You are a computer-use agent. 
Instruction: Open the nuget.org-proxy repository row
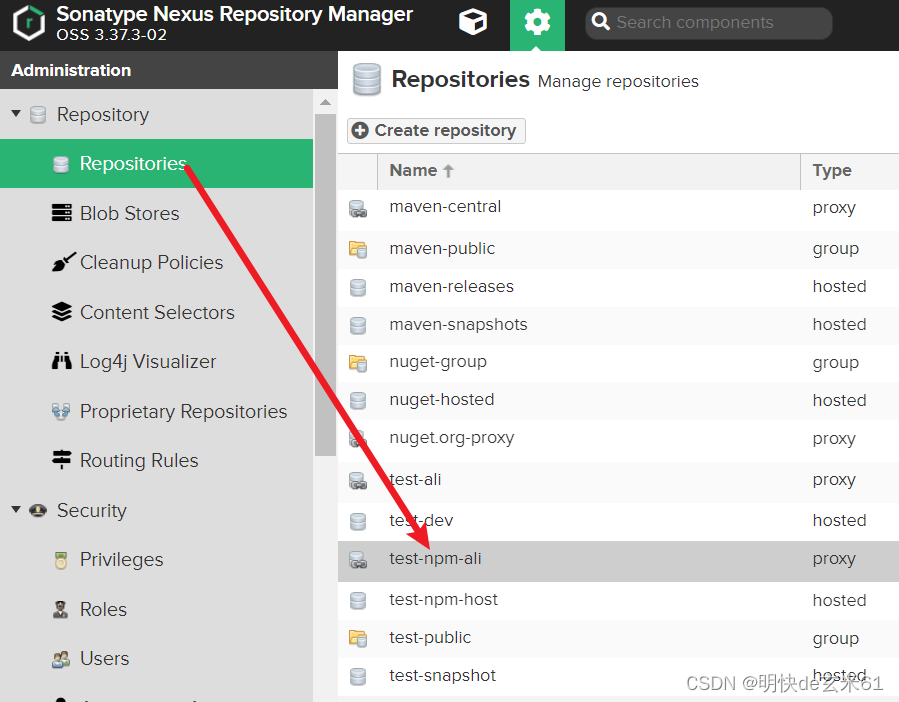pyautogui.click(x=619, y=439)
